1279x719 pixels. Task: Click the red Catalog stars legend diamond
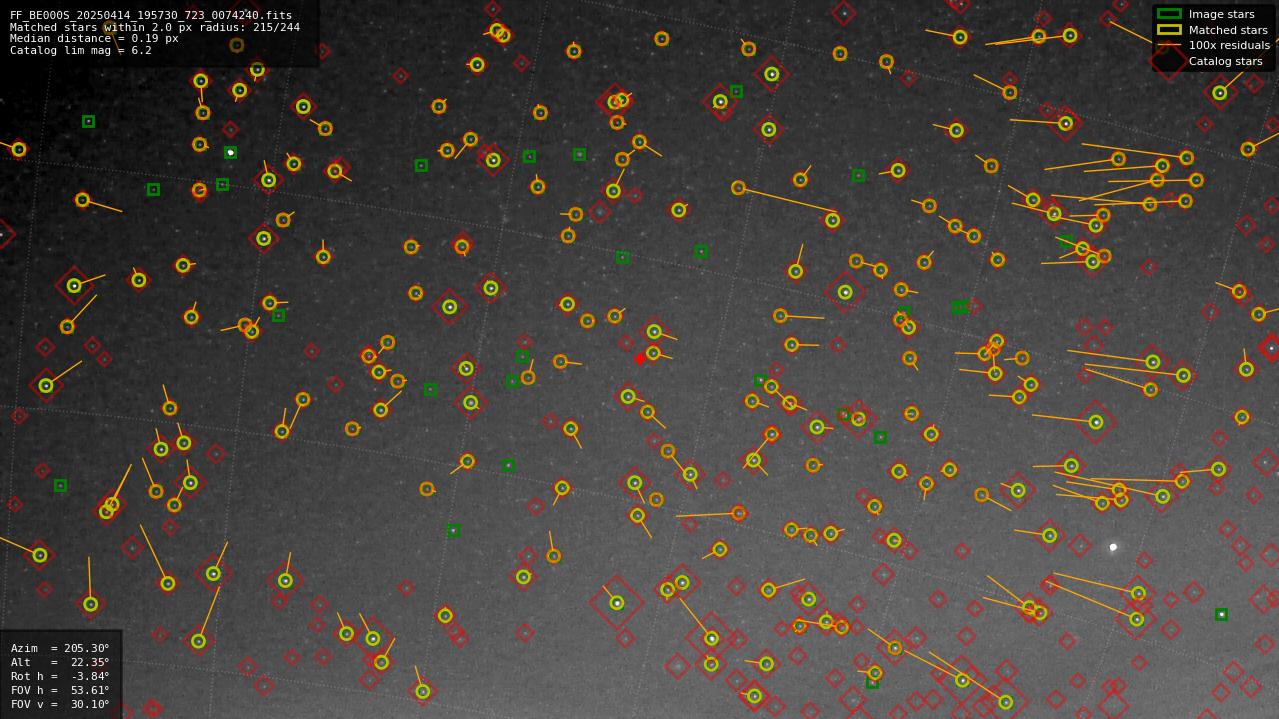(1169, 61)
